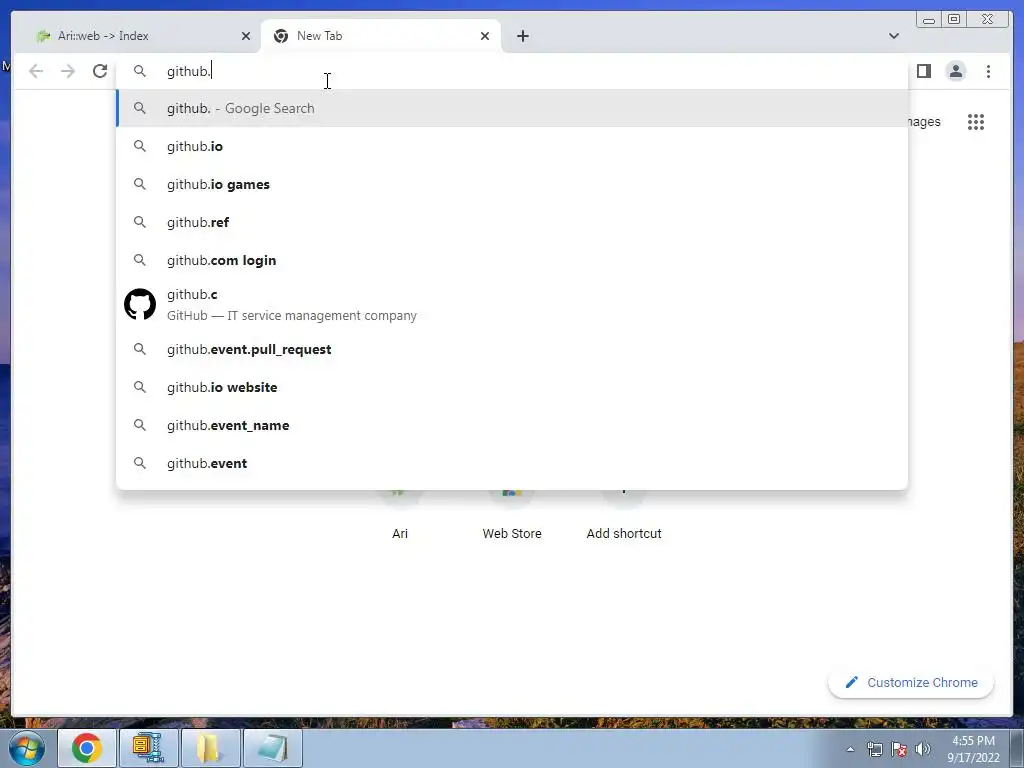1024x768 pixels.
Task: Select the github.io suggestion
Action: click(x=512, y=146)
